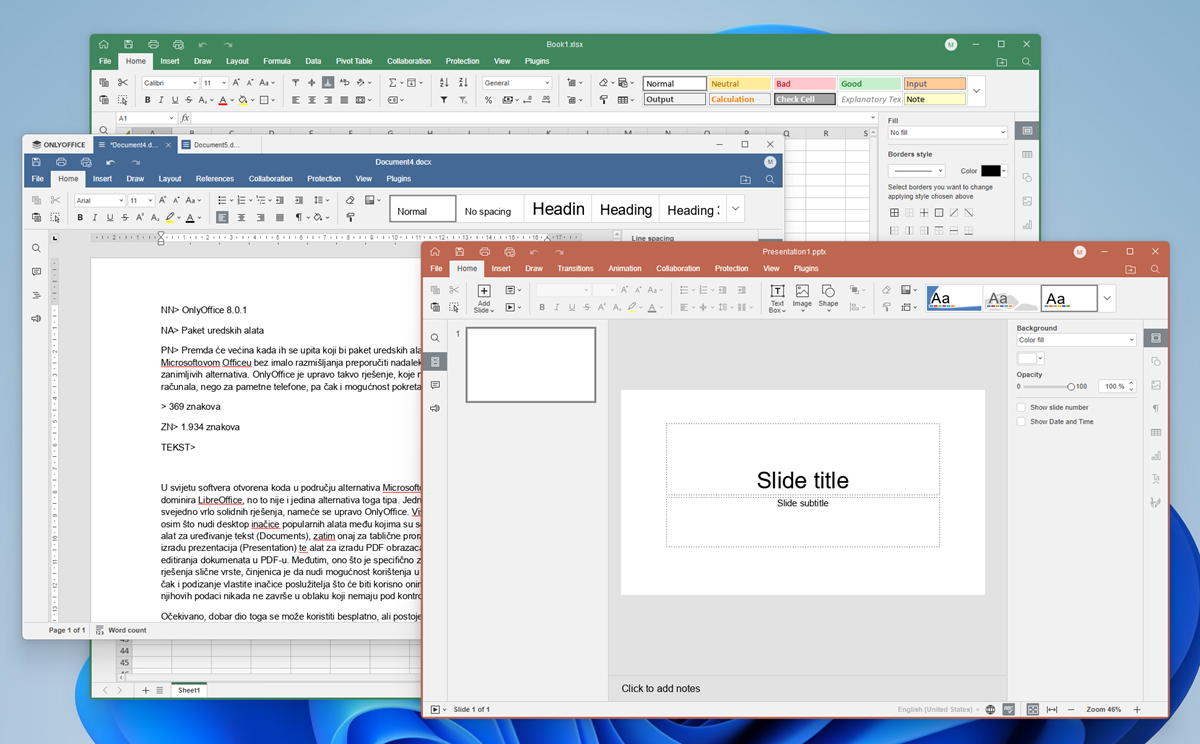This screenshot has height=744, width=1200.
Task: Open Formula tab in Book1.xlsx
Action: coord(277,61)
